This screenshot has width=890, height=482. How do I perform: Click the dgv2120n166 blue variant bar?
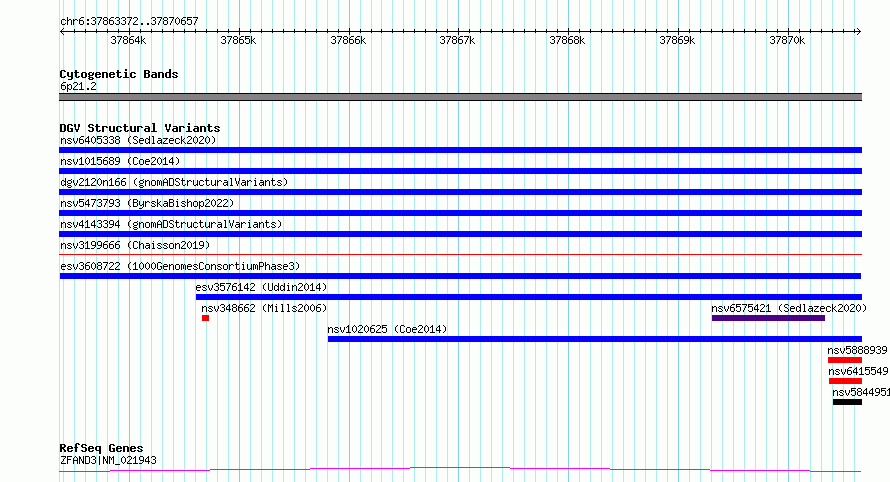pos(460,192)
